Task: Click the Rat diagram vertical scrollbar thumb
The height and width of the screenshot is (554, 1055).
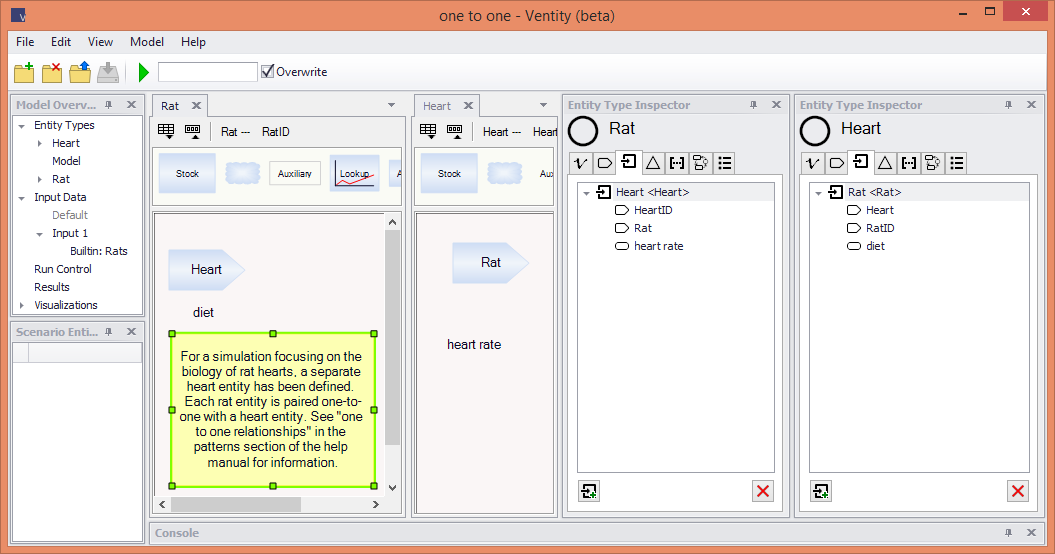Action: click(x=392, y=337)
